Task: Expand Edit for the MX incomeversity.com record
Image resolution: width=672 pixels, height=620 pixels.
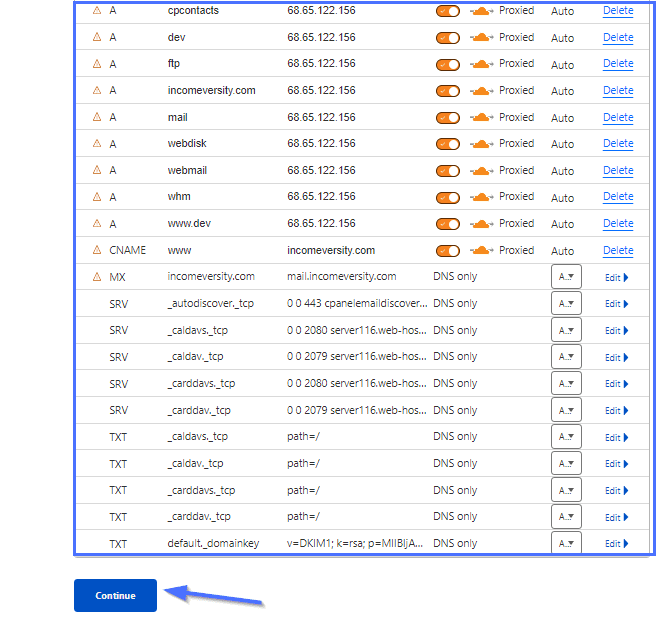Action: tap(616, 278)
